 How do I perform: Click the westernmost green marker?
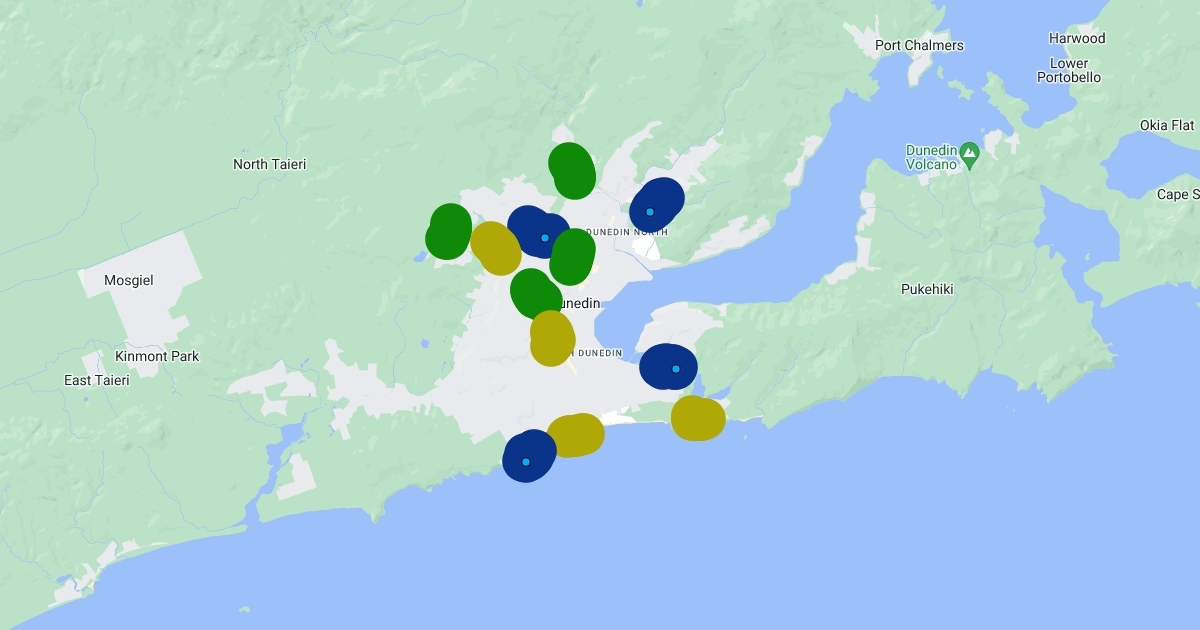448,231
